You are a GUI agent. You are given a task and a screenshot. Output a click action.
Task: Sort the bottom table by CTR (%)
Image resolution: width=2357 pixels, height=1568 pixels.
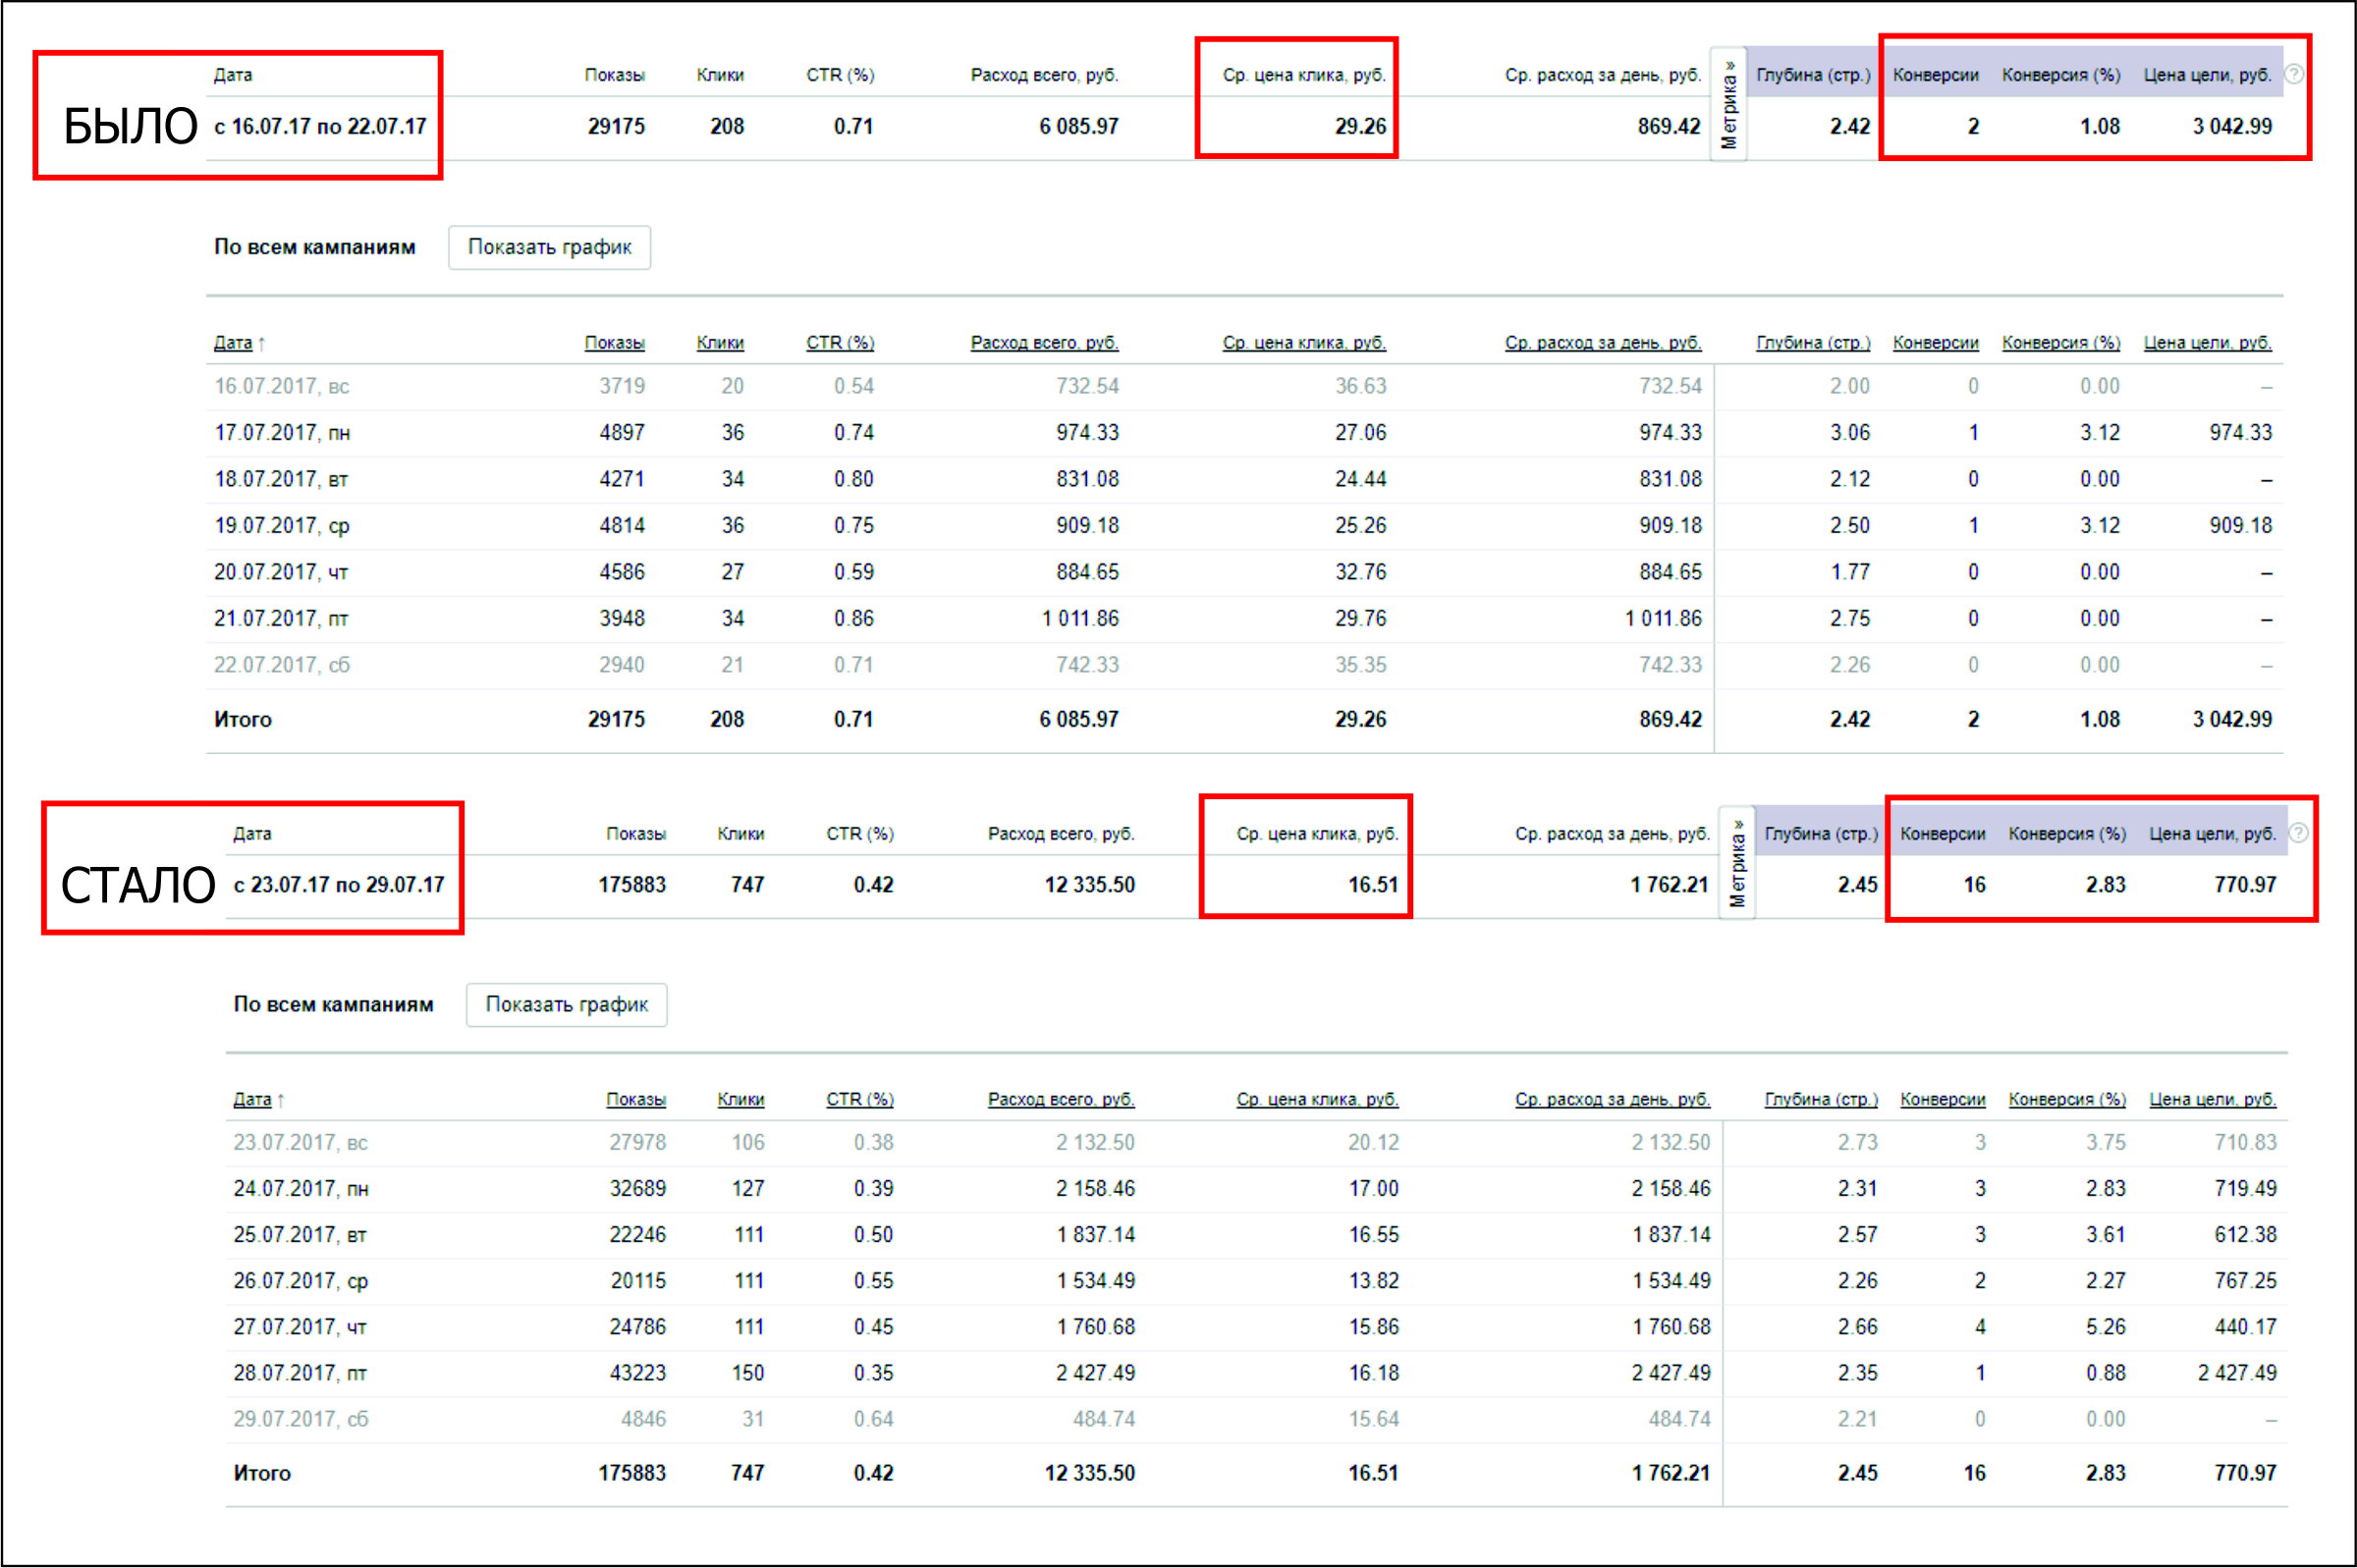click(x=860, y=1099)
